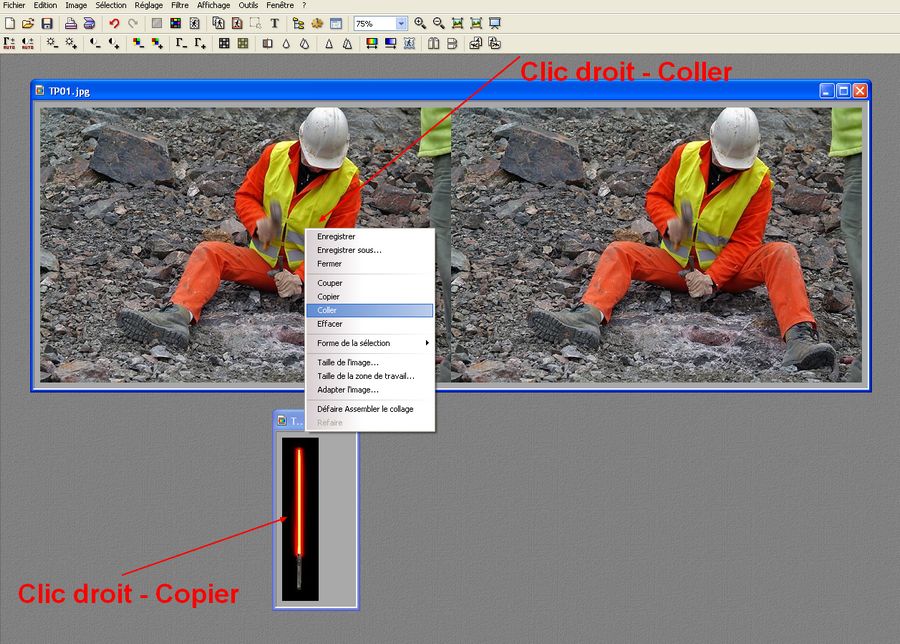Click the Zoom in magnifier icon

420,23
